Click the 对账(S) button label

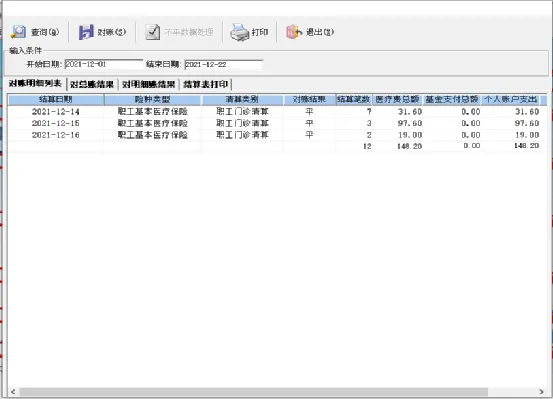coord(111,32)
